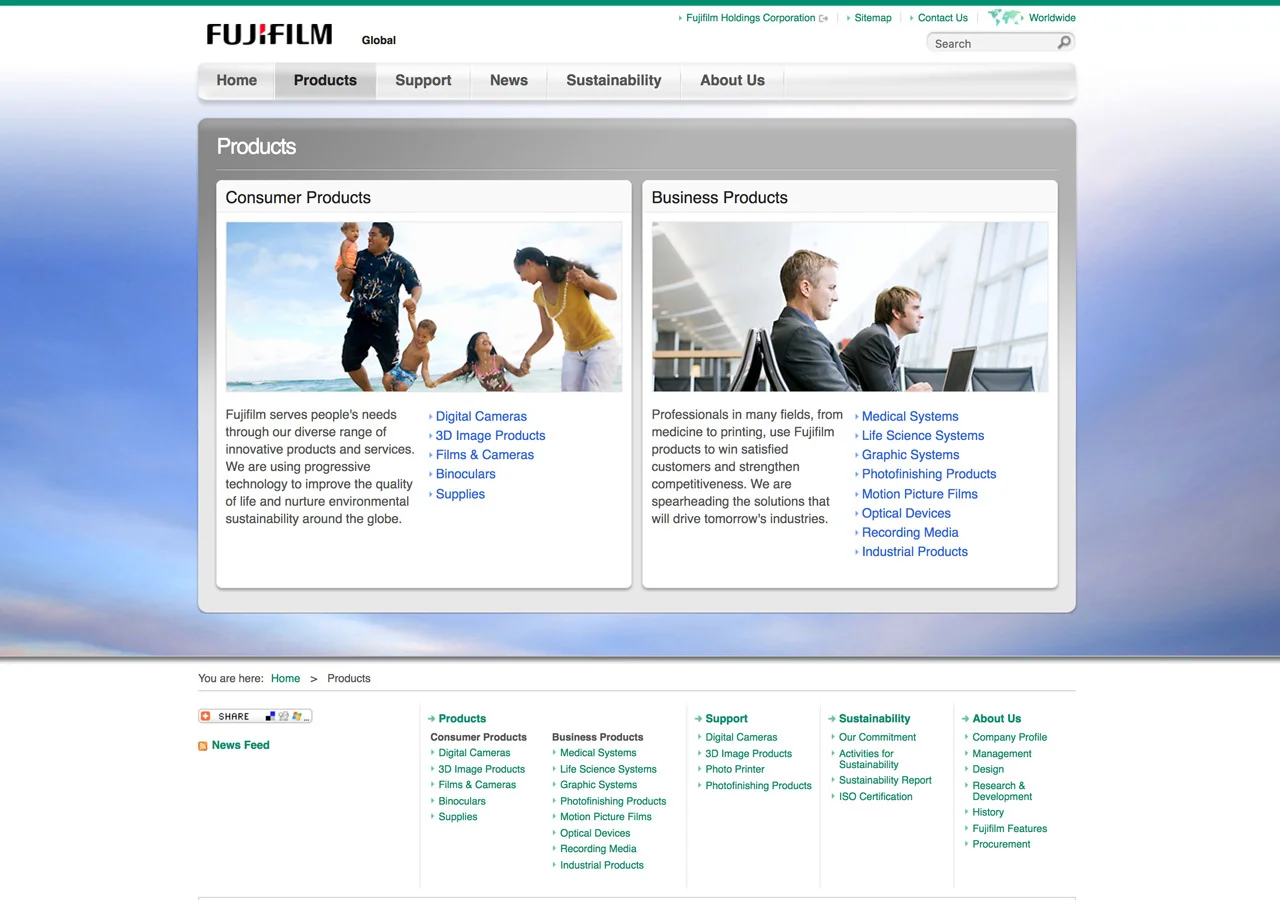Open the Sustainability Report footer link
The height and width of the screenshot is (900, 1280).
(x=885, y=780)
